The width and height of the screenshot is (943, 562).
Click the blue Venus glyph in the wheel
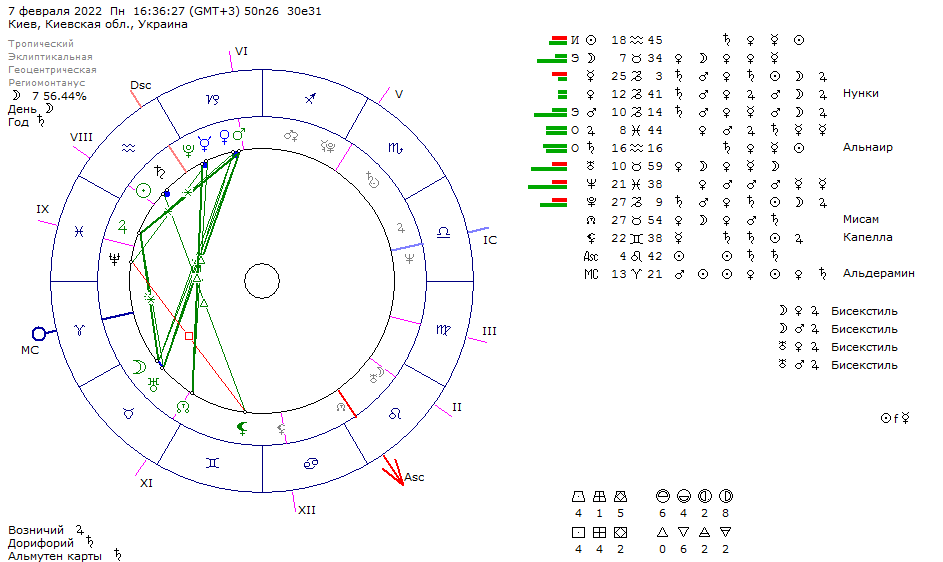coord(224,137)
